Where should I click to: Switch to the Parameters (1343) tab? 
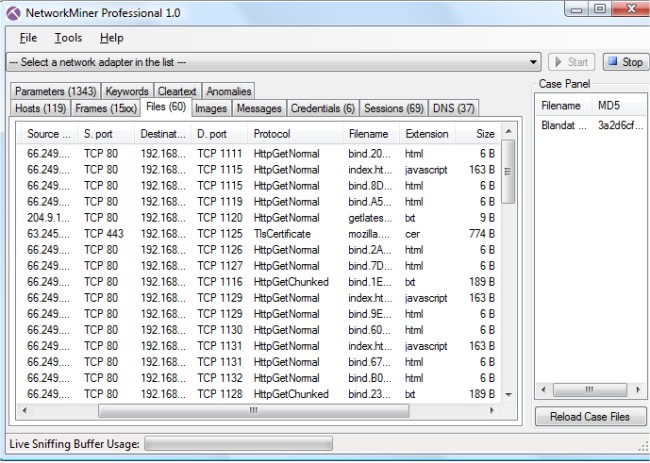56,91
